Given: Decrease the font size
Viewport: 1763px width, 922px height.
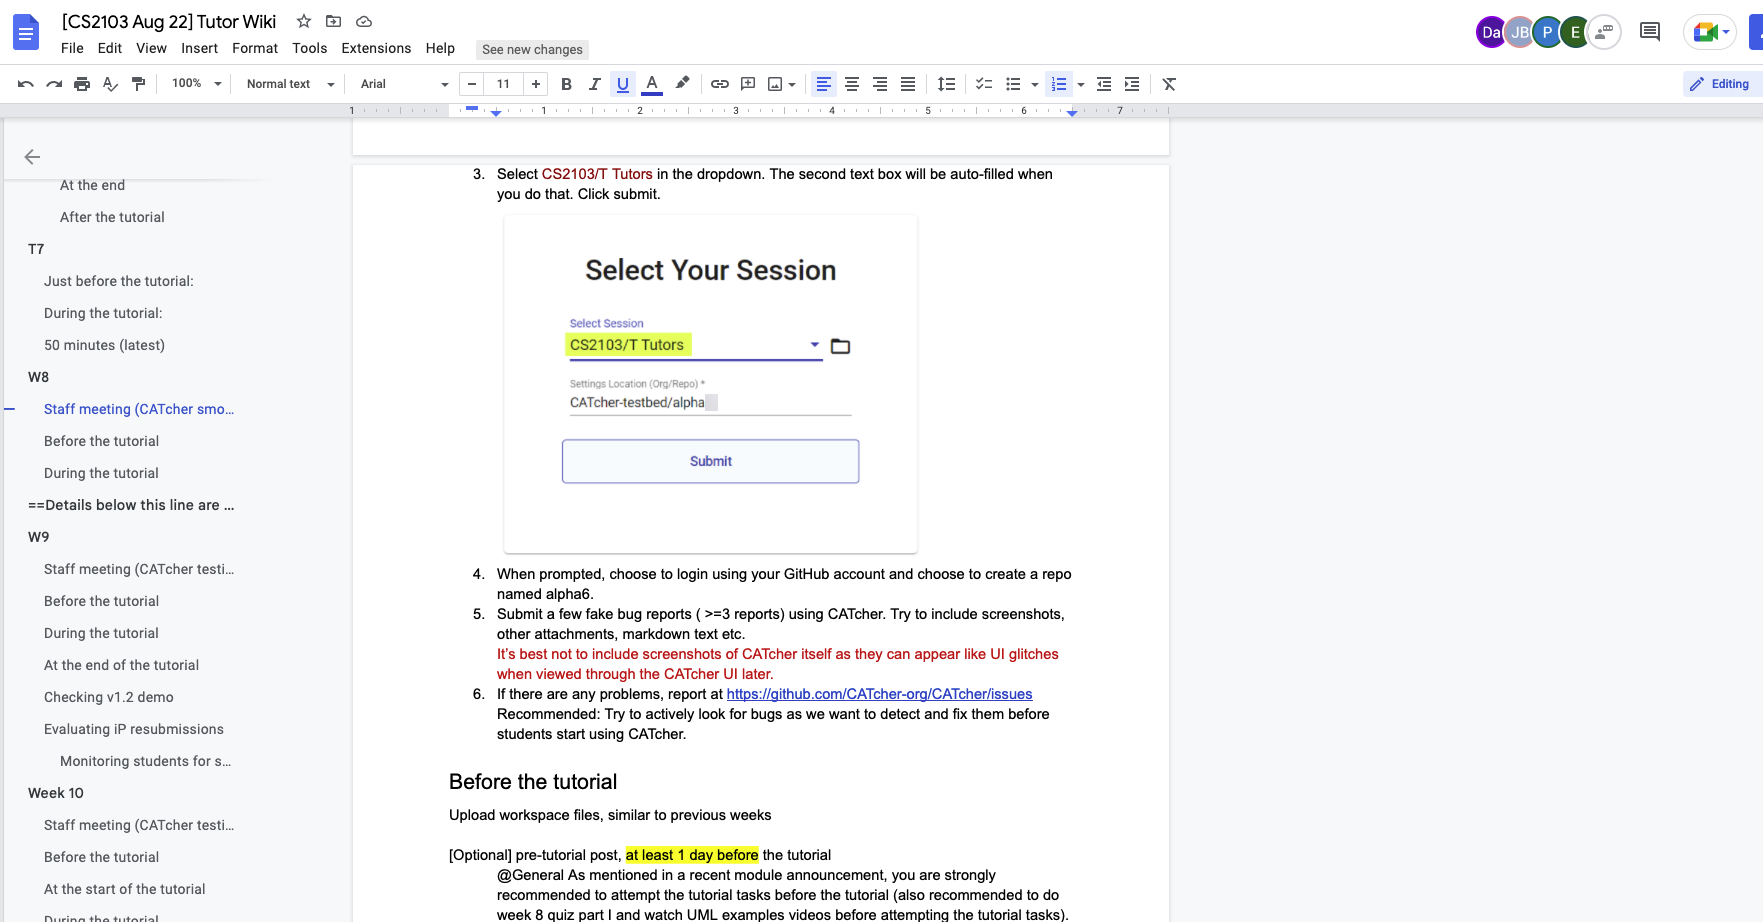Looking at the screenshot, I should (x=472, y=84).
